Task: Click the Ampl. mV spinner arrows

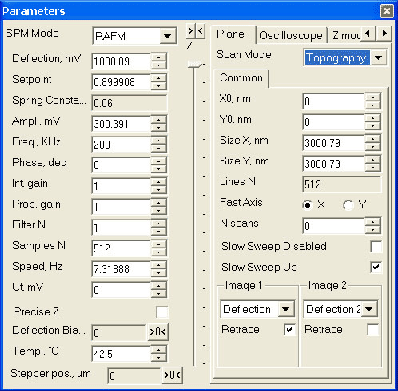Action: pos(159,124)
